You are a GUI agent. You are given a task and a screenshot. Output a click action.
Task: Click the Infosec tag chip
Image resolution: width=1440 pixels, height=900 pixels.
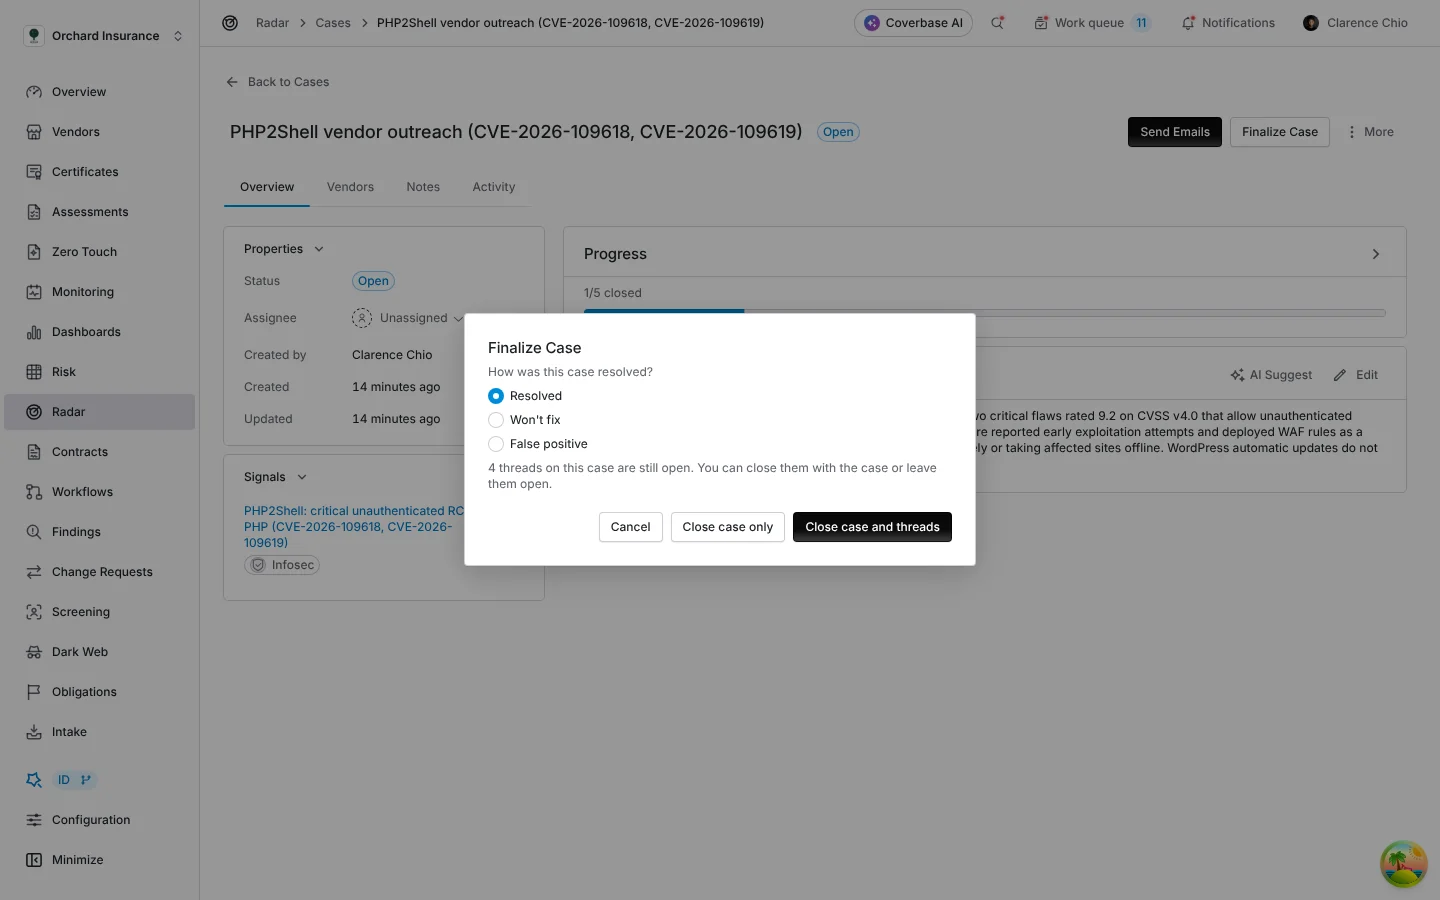tap(282, 565)
